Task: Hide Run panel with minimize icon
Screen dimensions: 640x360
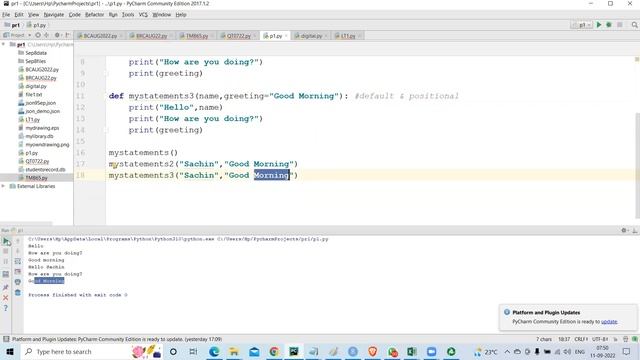Action: pyautogui.click(x=635, y=230)
